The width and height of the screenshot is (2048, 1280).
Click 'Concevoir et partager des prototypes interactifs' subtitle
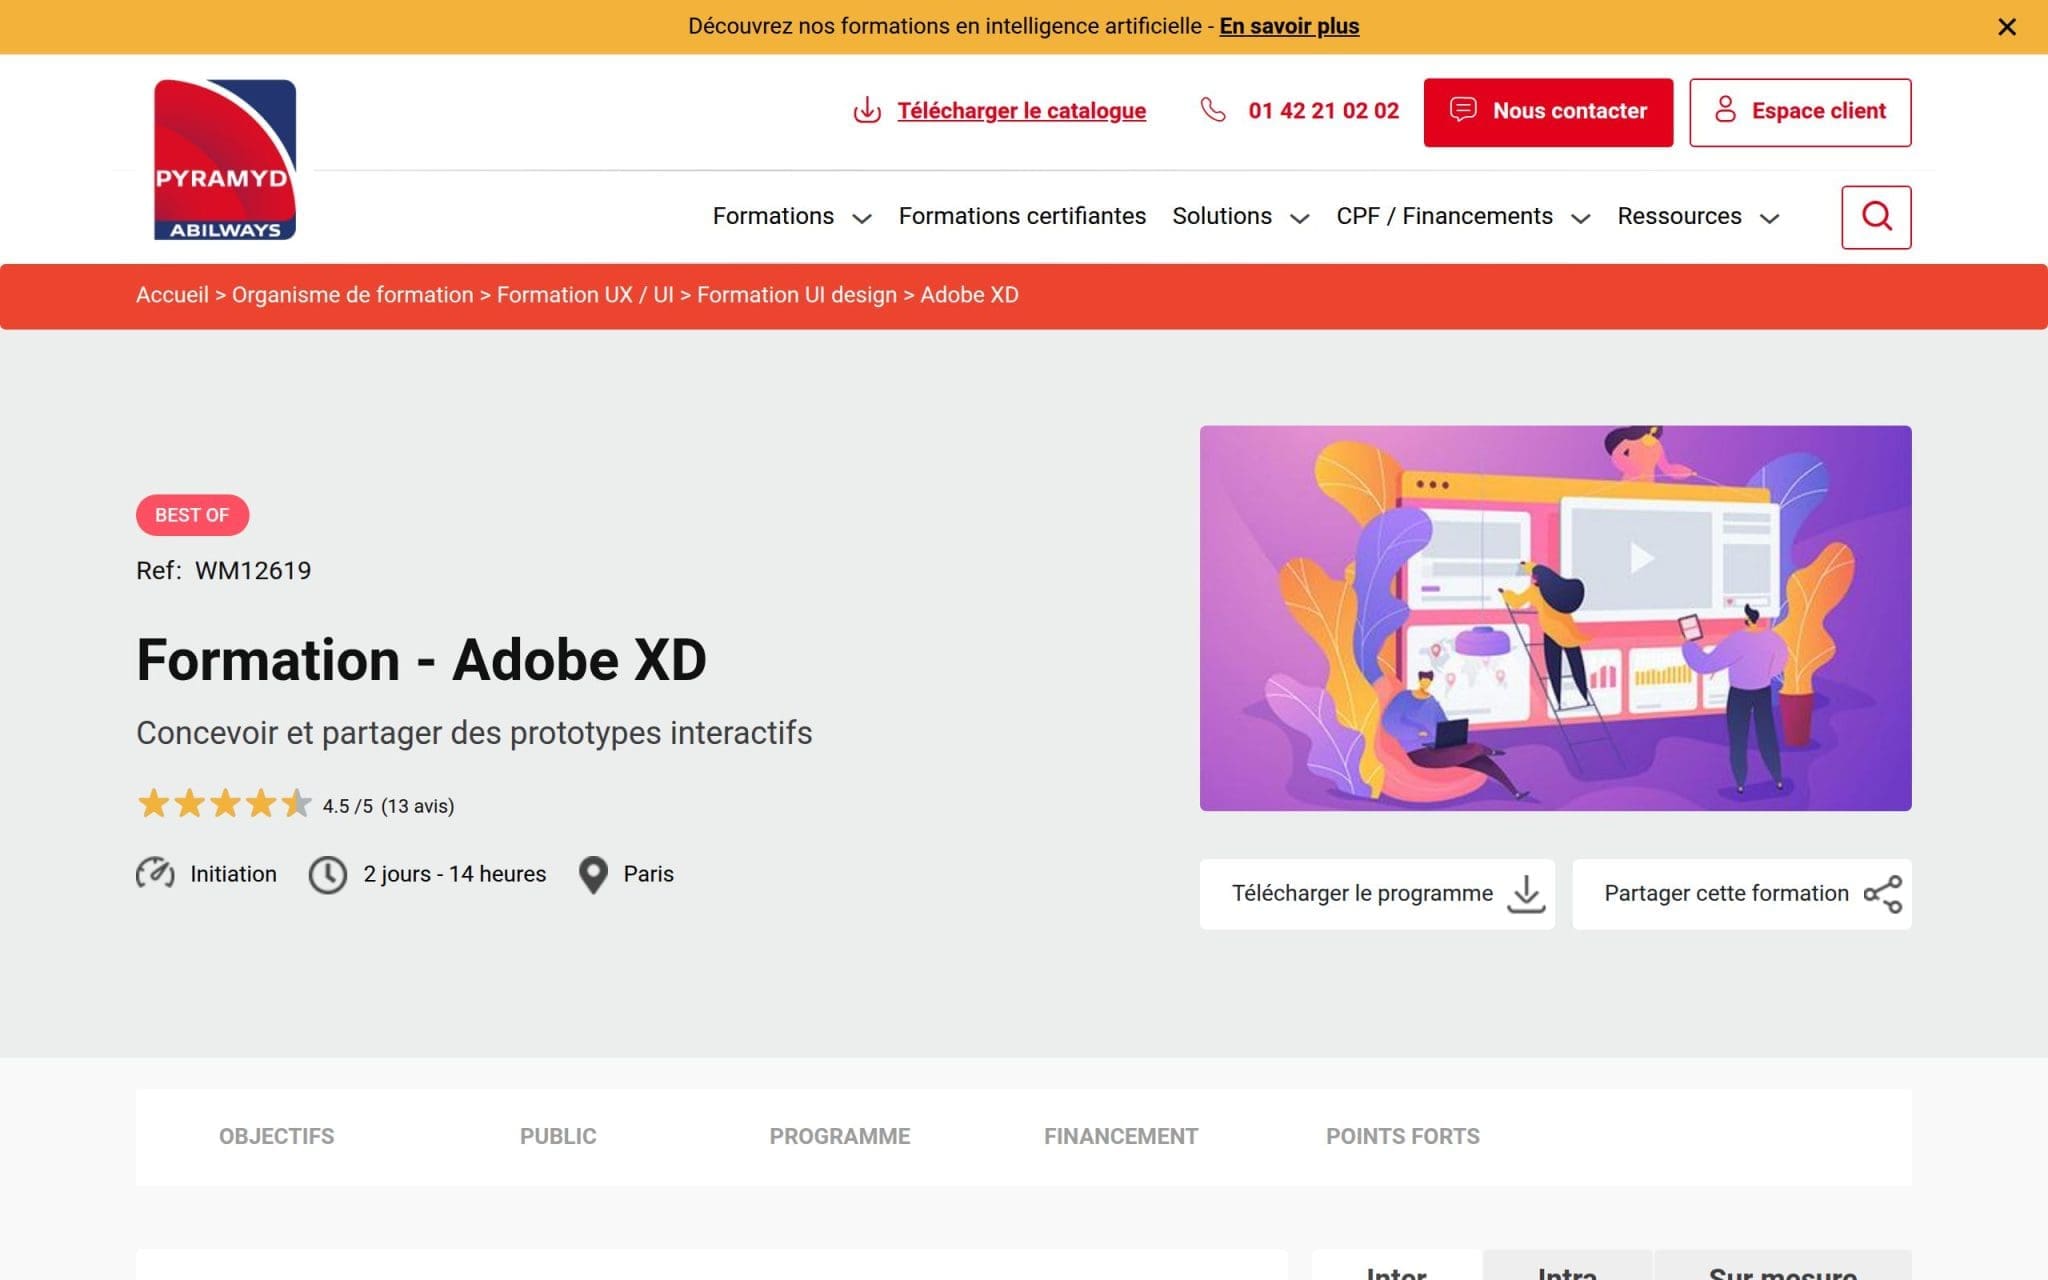coord(474,733)
